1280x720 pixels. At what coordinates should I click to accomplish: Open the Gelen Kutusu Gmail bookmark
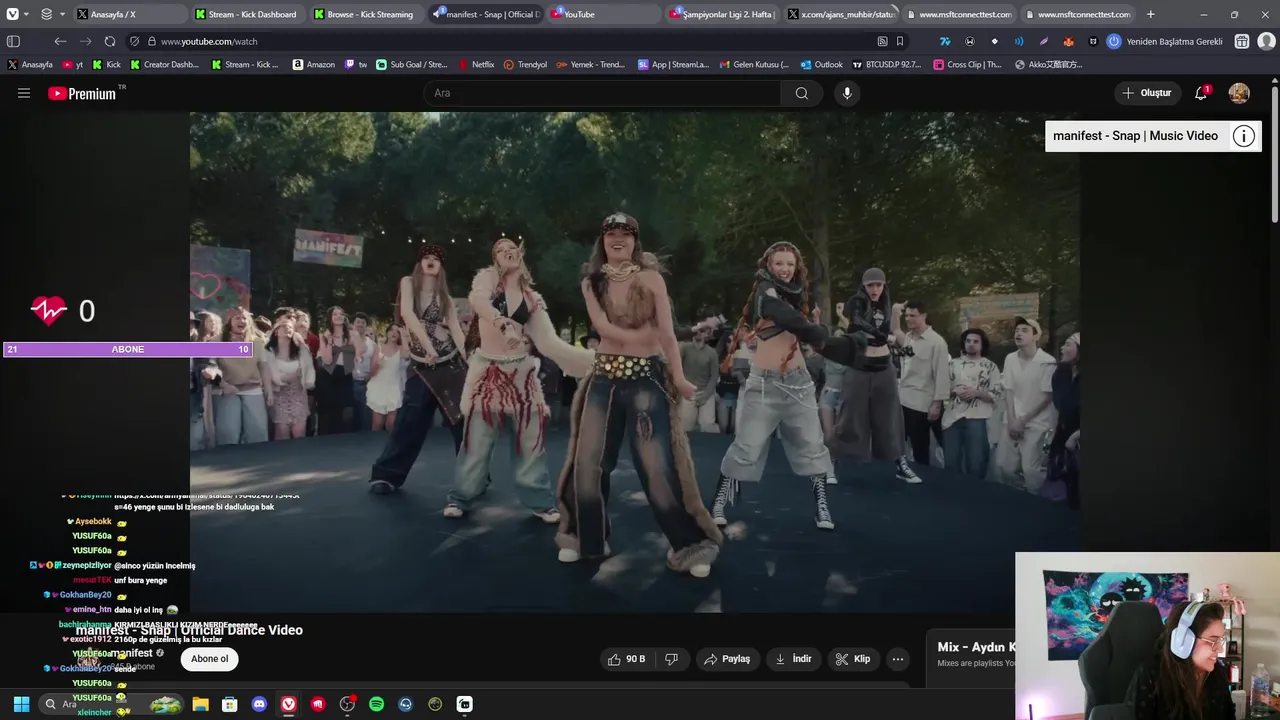click(x=754, y=64)
